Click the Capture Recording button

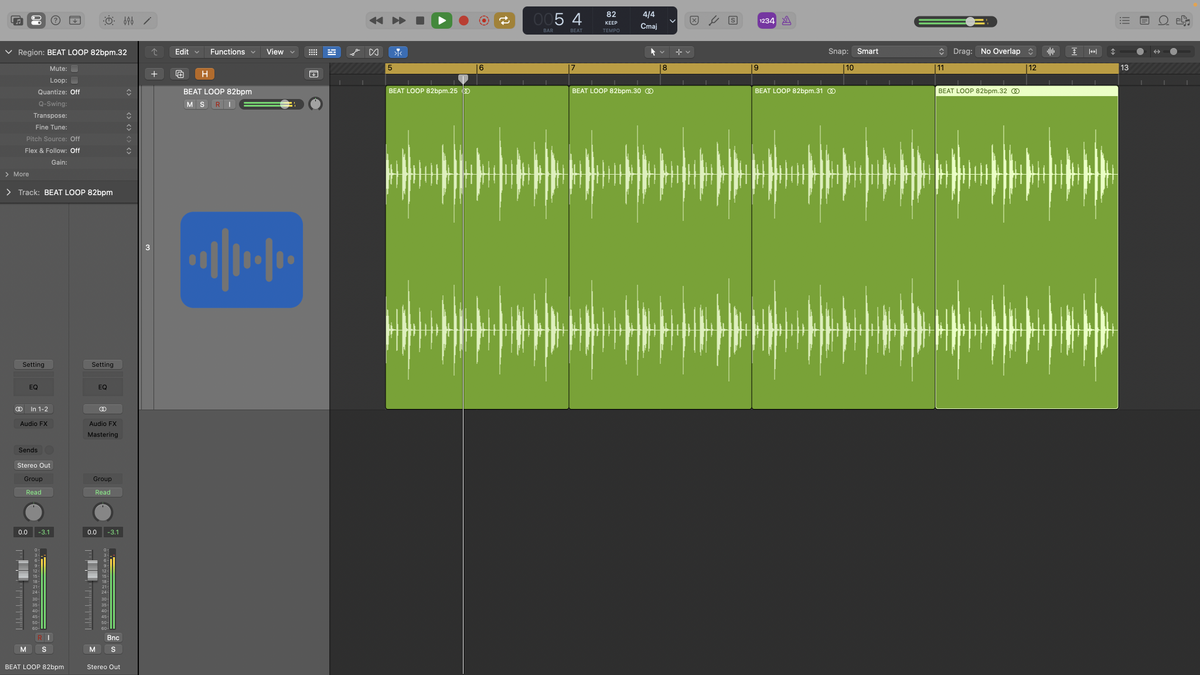pyautogui.click(x=484, y=20)
